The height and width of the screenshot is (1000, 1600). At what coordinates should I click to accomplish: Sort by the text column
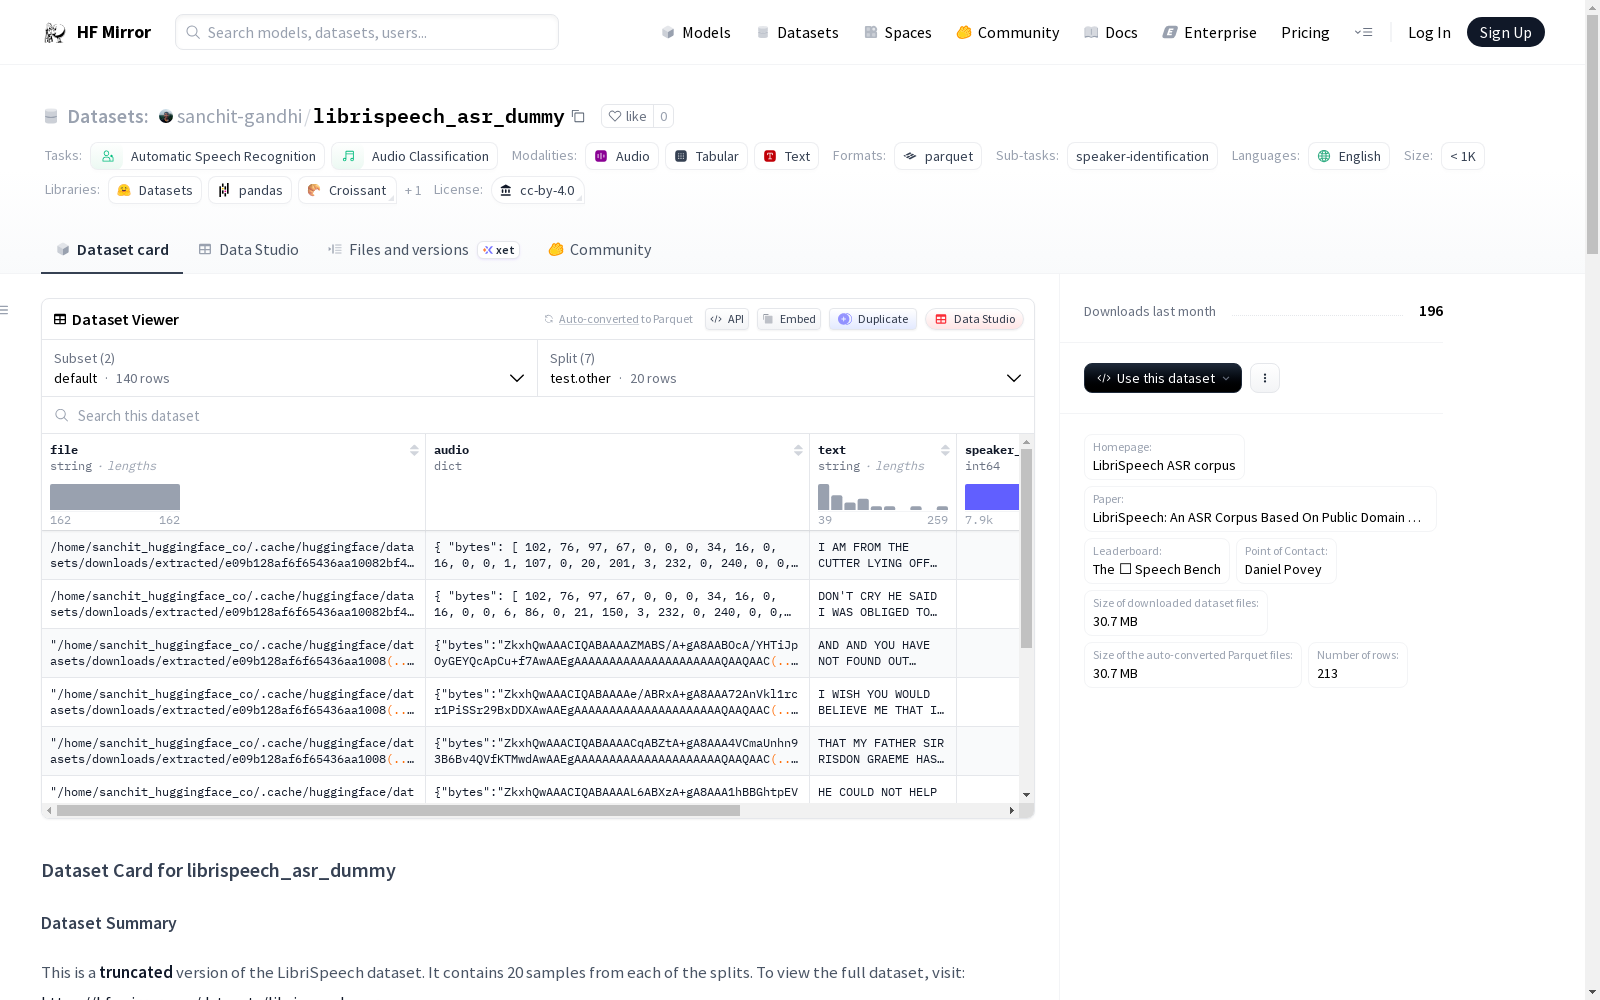tap(945, 450)
